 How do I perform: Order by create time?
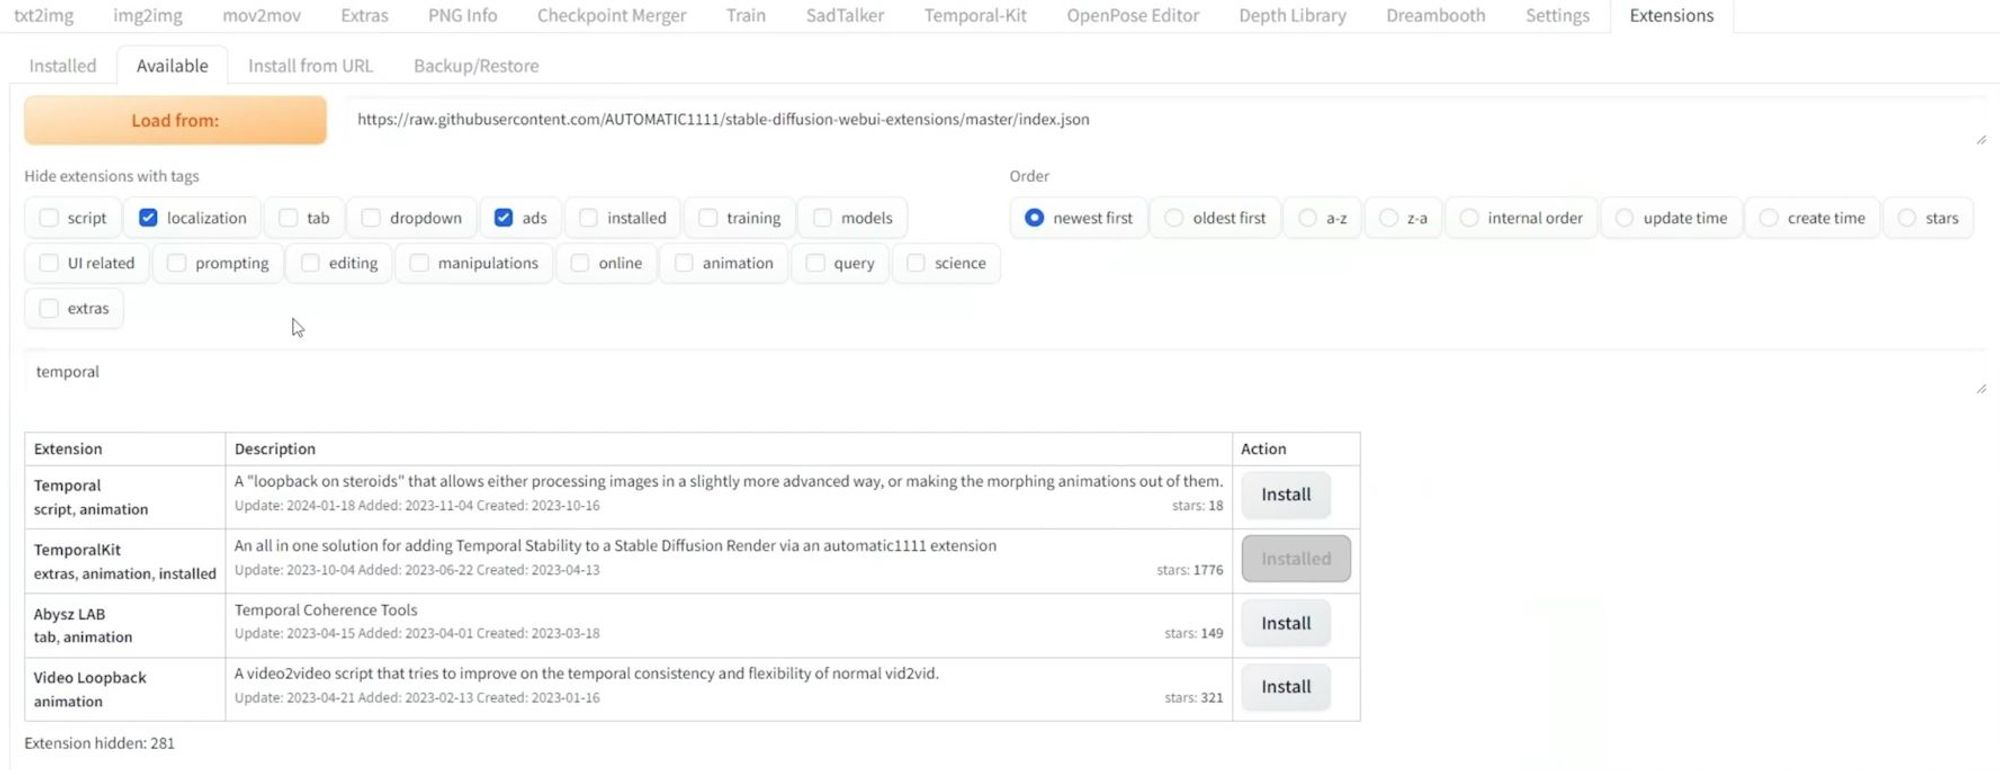[1769, 218]
